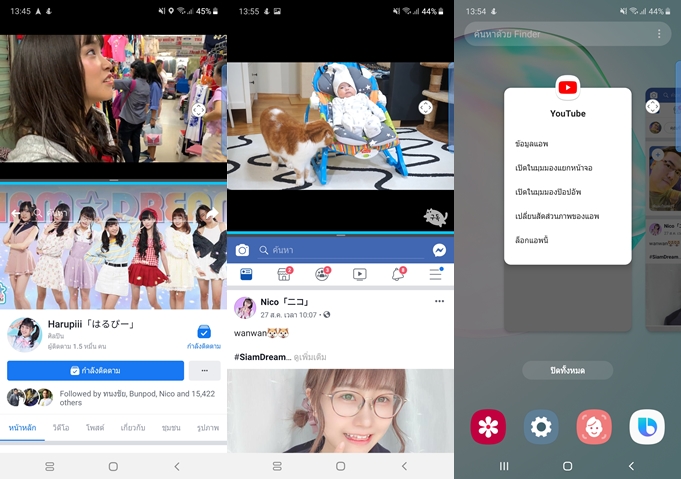Launch the Bixby app from the dock
The image size is (681, 479).
point(646,427)
